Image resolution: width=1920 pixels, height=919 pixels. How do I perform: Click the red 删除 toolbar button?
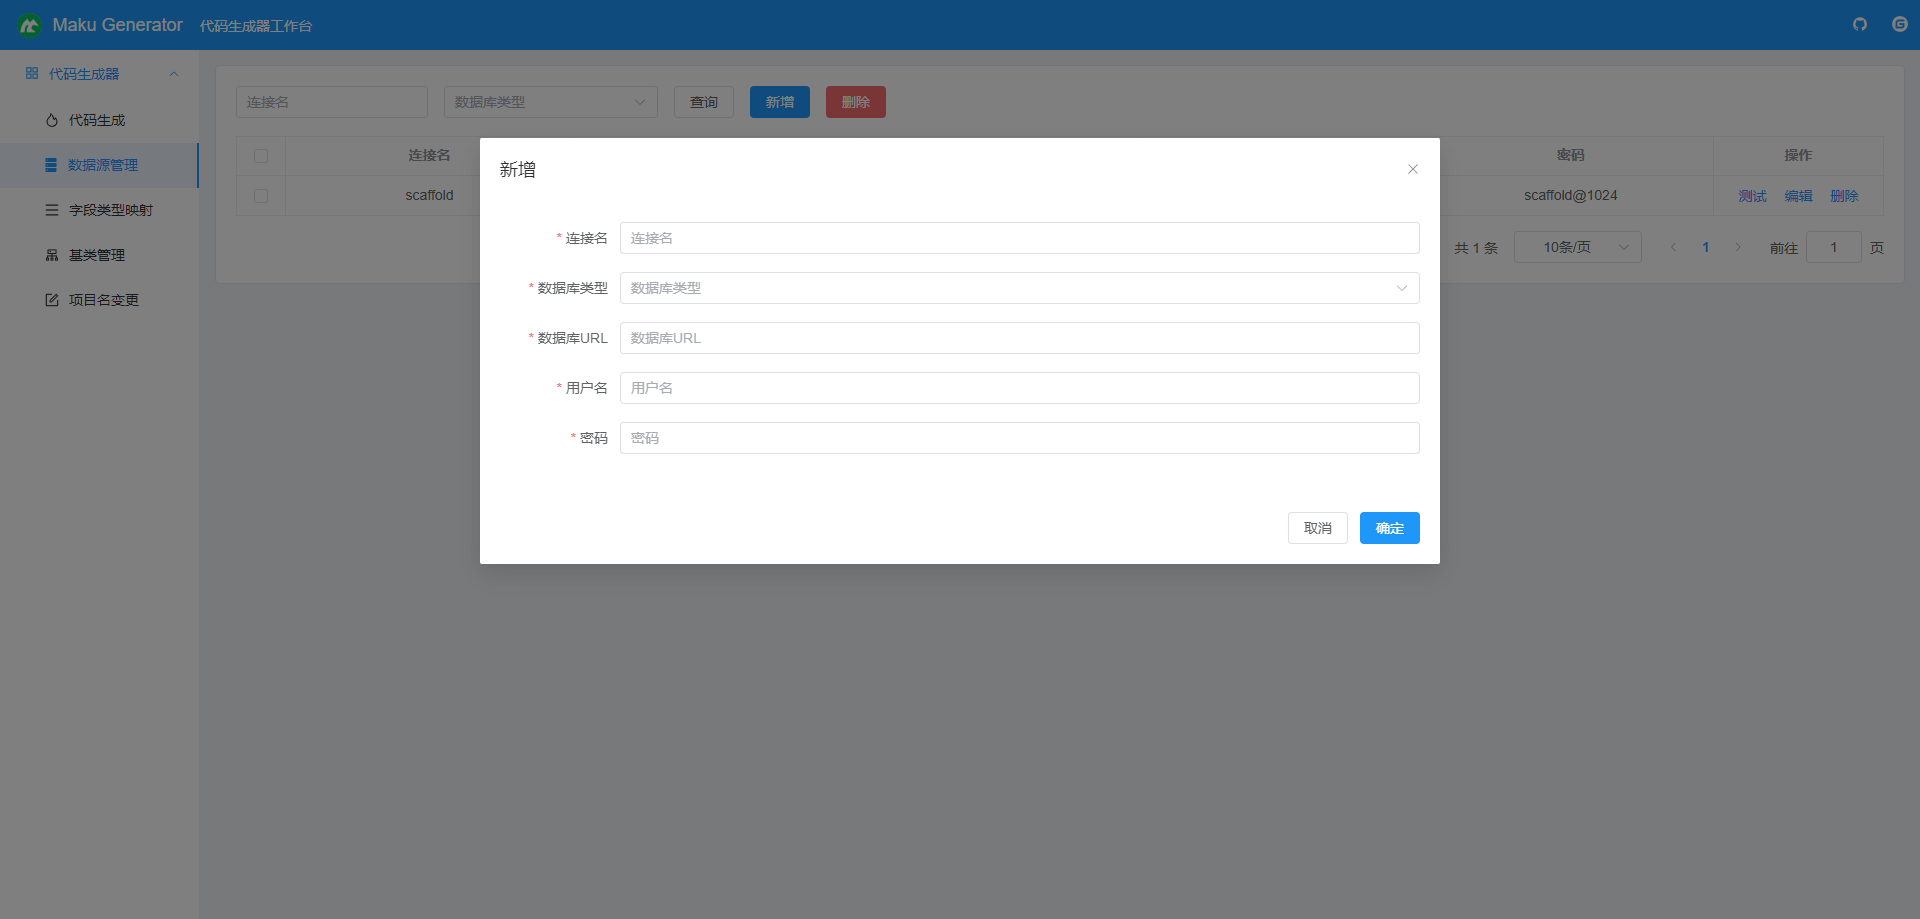(856, 102)
